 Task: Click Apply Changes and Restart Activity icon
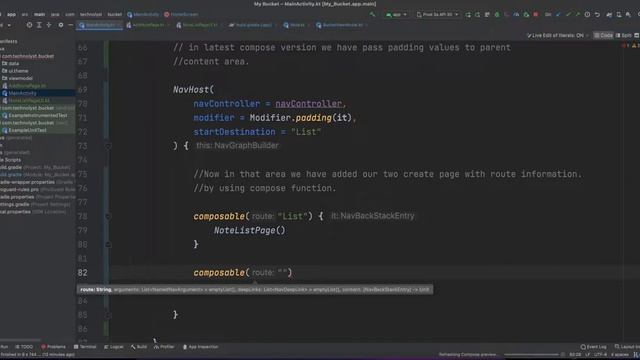click(x=477, y=14)
